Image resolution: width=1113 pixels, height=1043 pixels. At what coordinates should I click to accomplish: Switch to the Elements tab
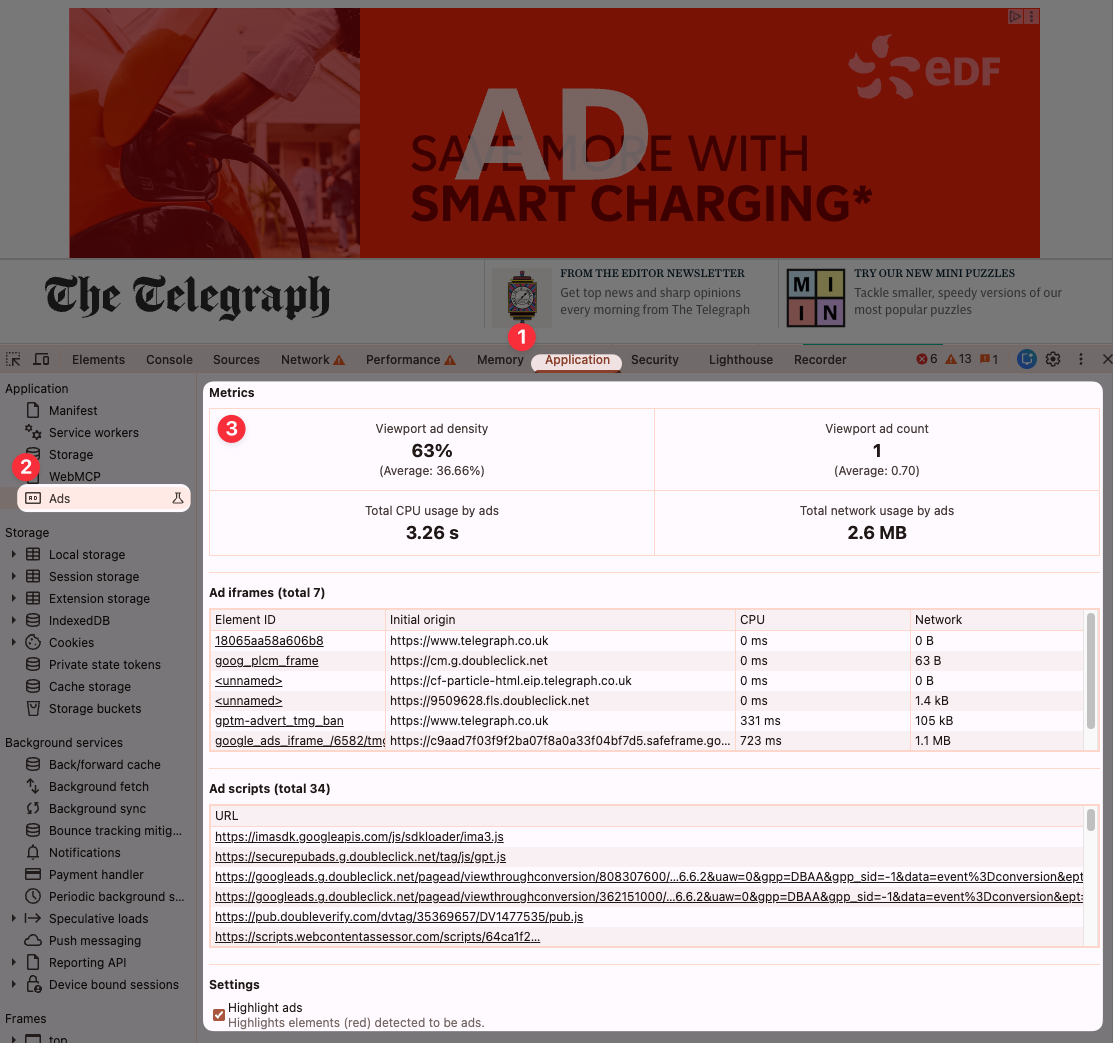pyautogui.click(x=98, y=359)
